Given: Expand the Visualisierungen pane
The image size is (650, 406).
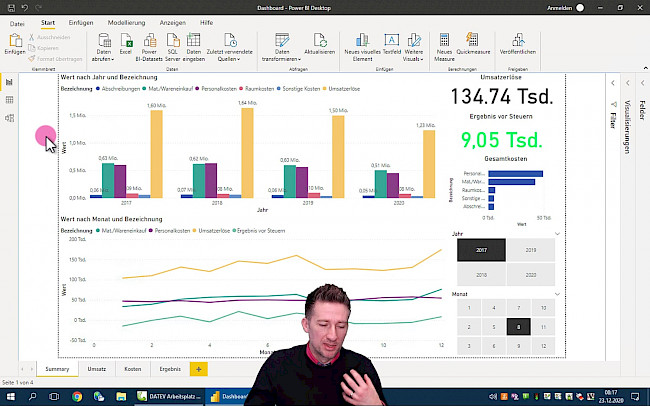Looking at the screenshot, I should 628,83.
